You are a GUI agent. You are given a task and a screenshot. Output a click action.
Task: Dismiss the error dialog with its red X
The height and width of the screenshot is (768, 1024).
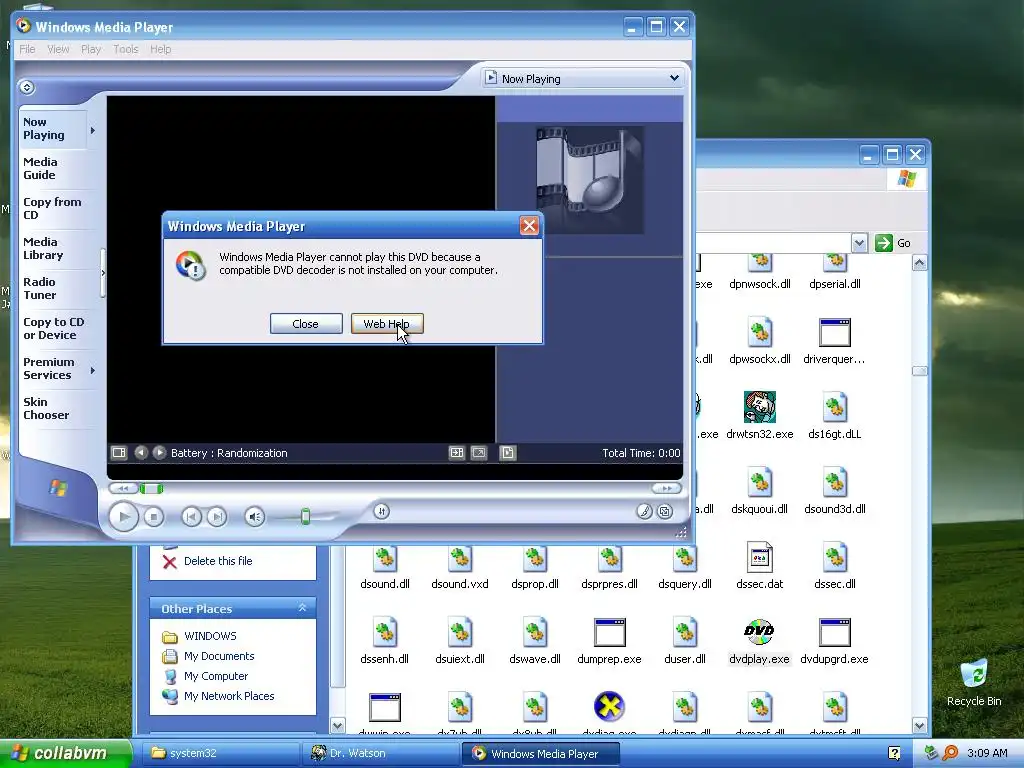point(529,226)
